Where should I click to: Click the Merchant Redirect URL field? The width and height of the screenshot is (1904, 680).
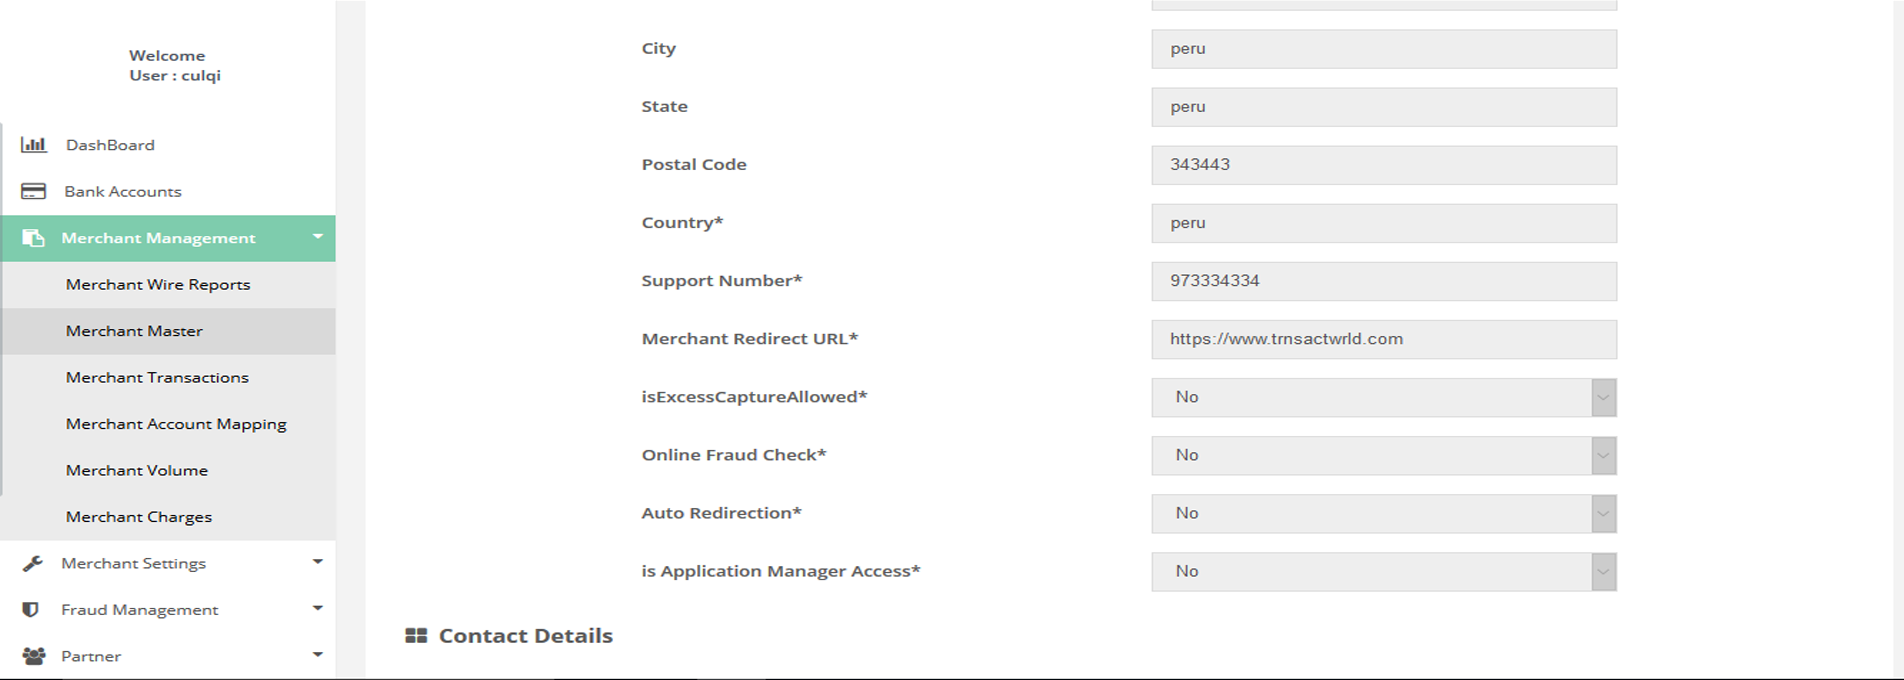click(1383, 339)
